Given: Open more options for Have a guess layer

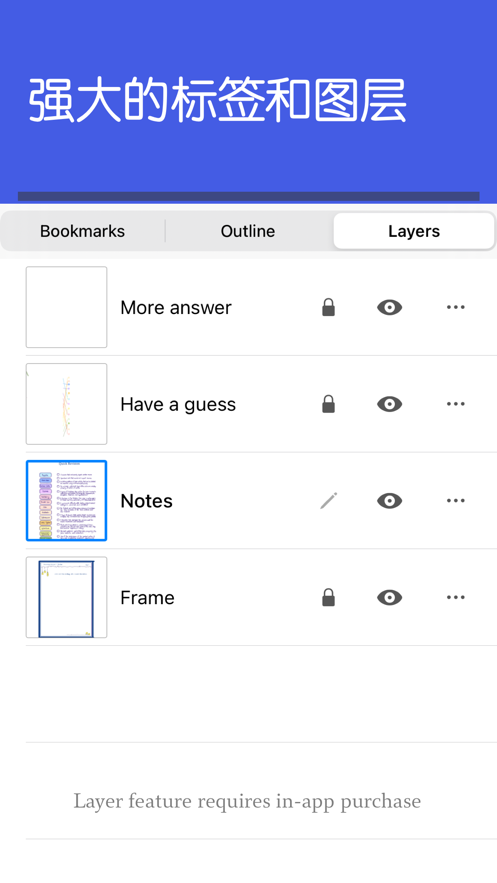Looking at the screenshot, I should point(455,404).
